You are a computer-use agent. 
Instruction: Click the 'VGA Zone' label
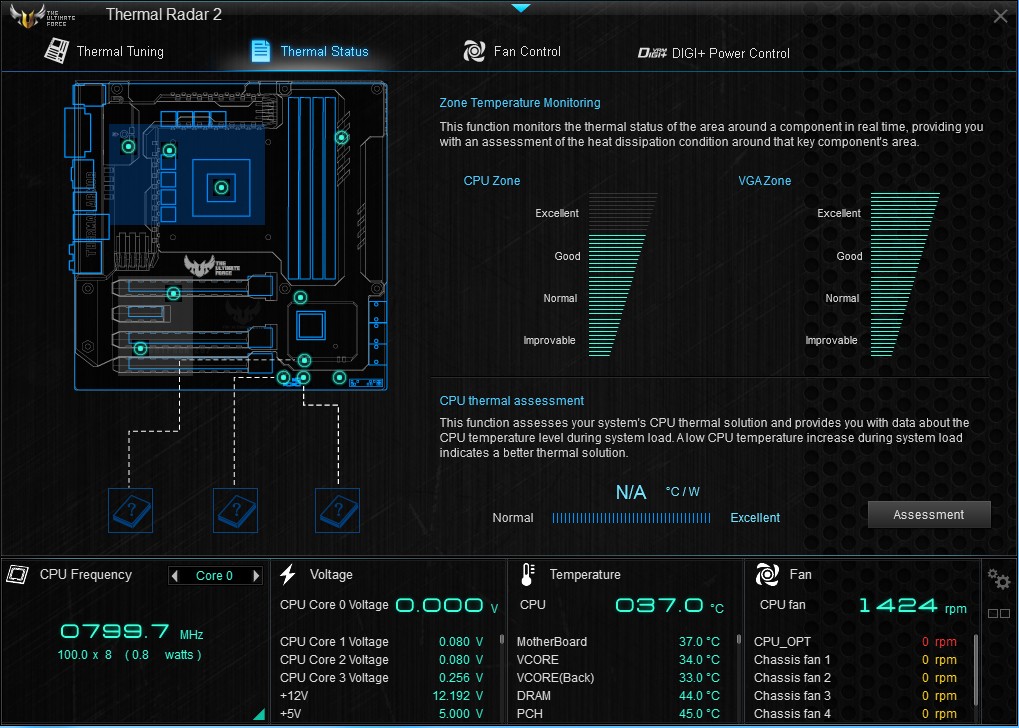click(x=765, y=181)
